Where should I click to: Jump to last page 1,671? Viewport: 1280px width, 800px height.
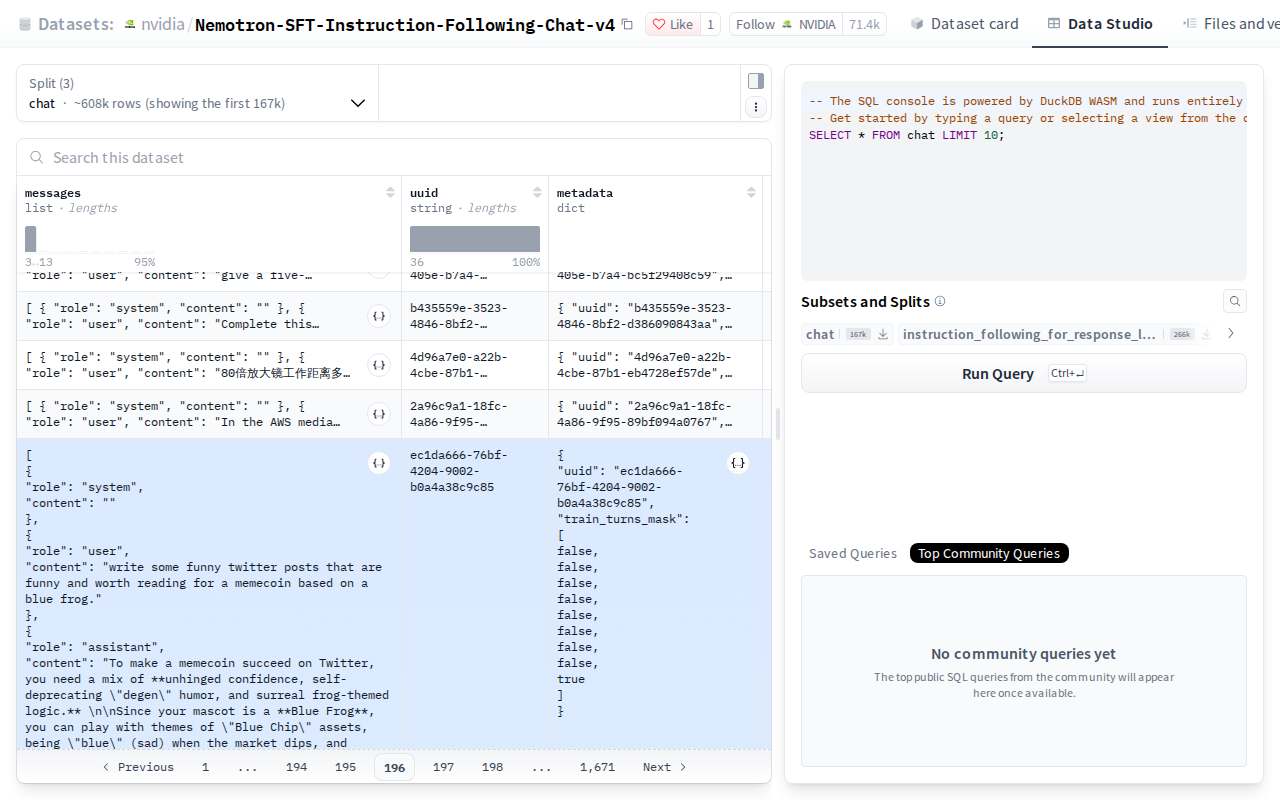(597, 767)
